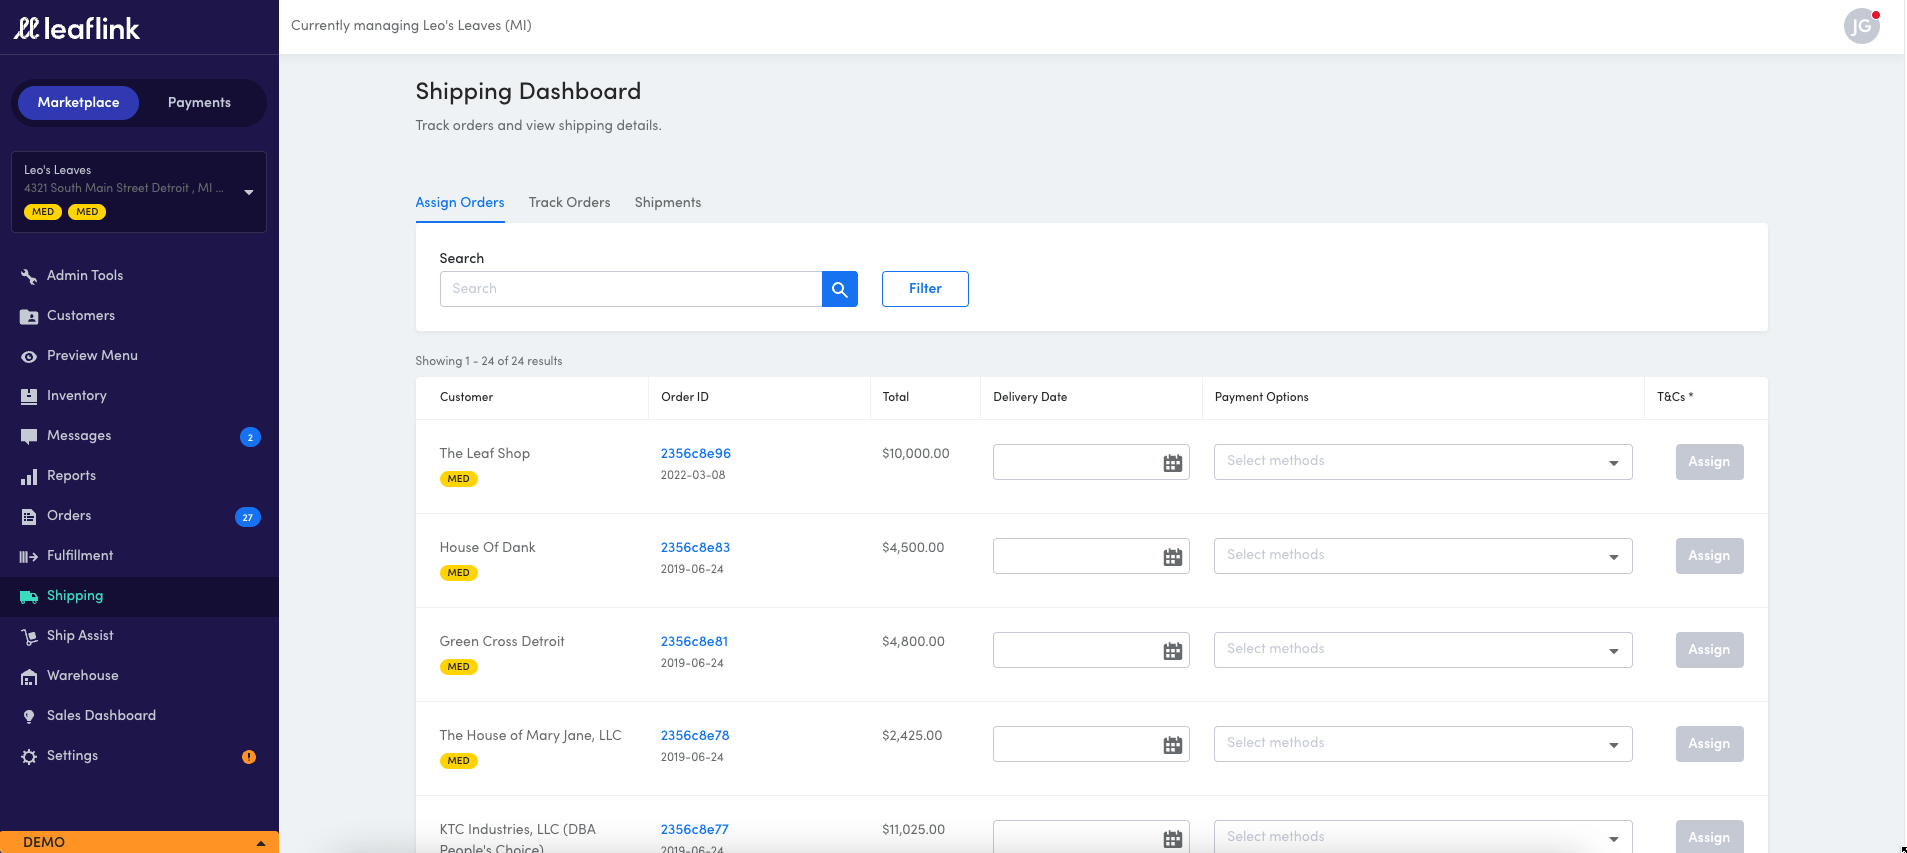Viewport: 1907px width, 853px height.
Task: Click the Filter button
Action: point(925,289)
